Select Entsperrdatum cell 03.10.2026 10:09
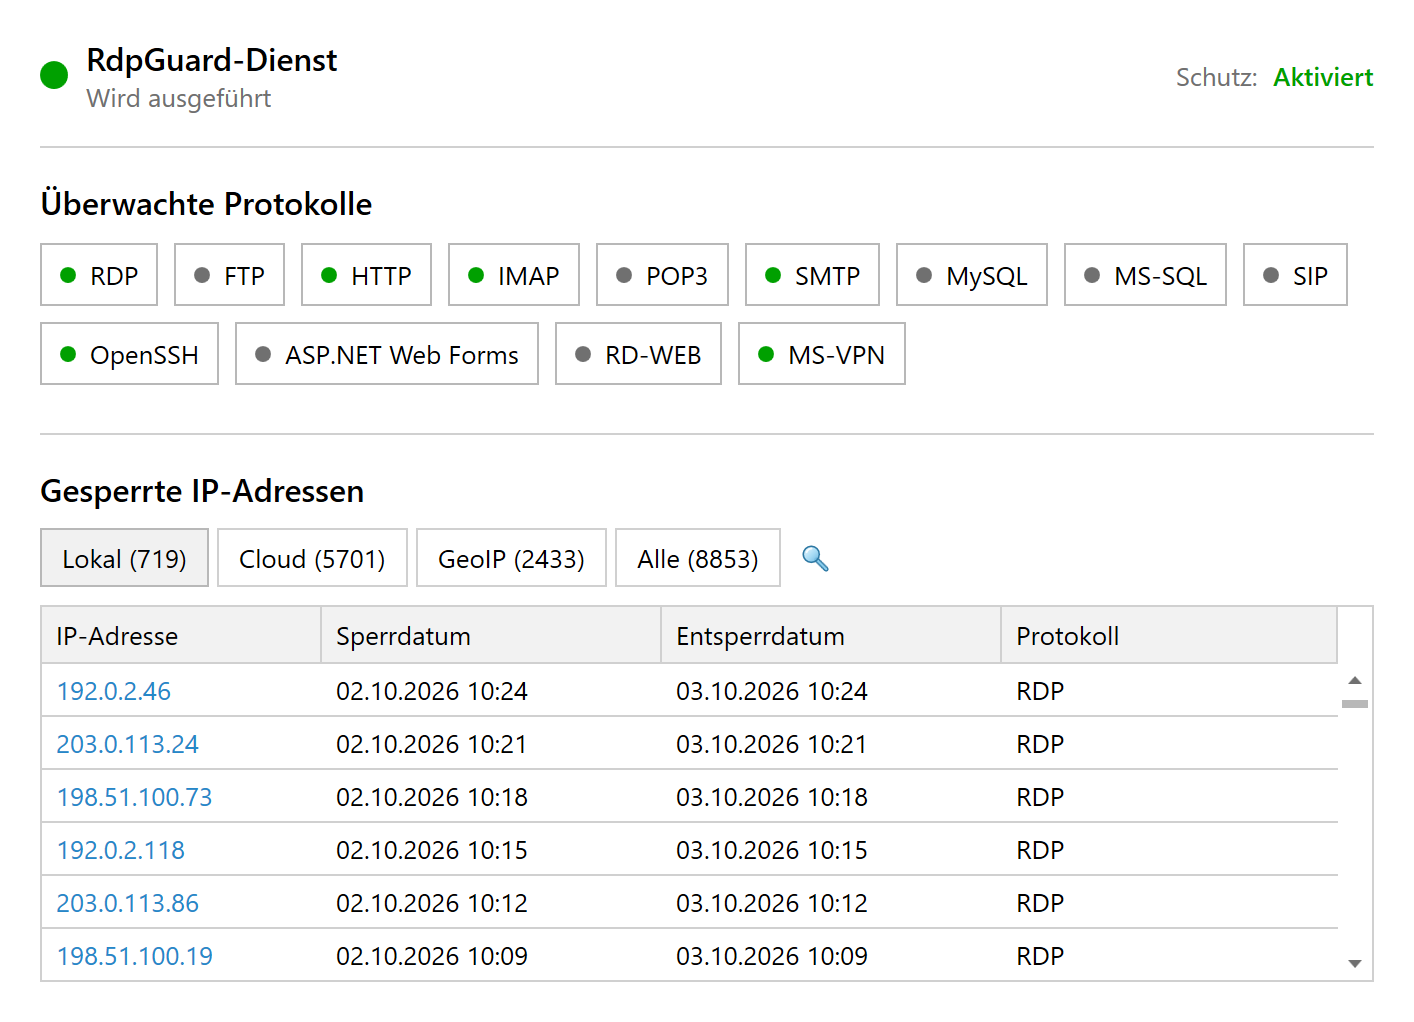The width and height of the screenshot is (1414, 1022). 772,956
